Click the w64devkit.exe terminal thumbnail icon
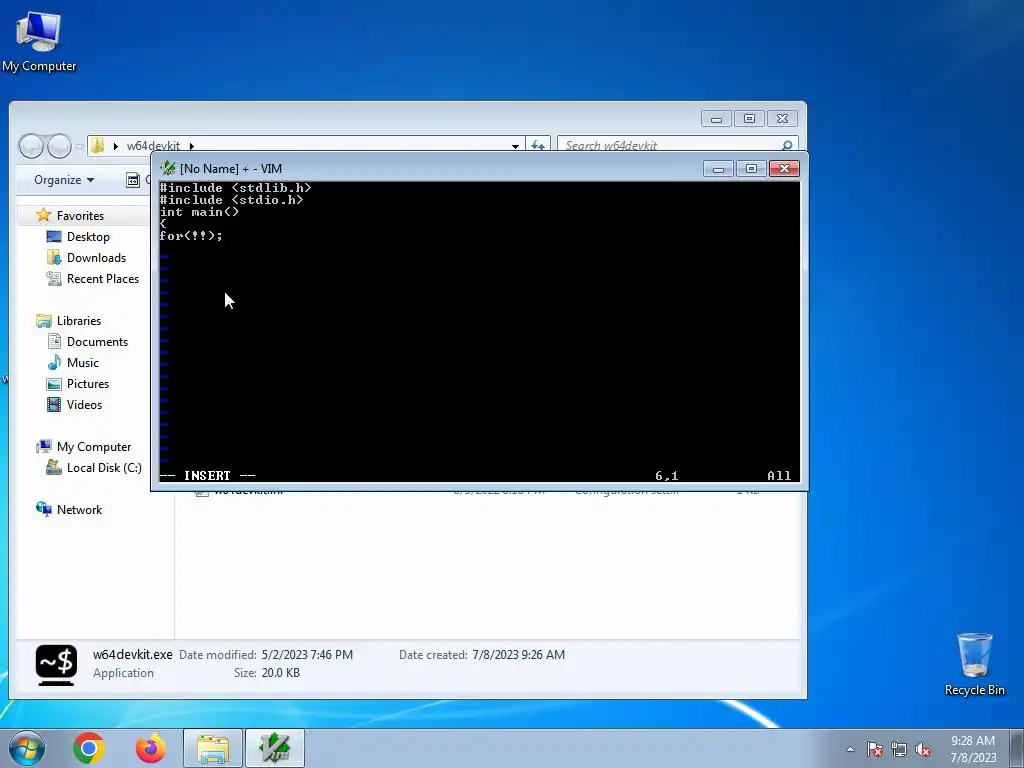 point(56,665)
